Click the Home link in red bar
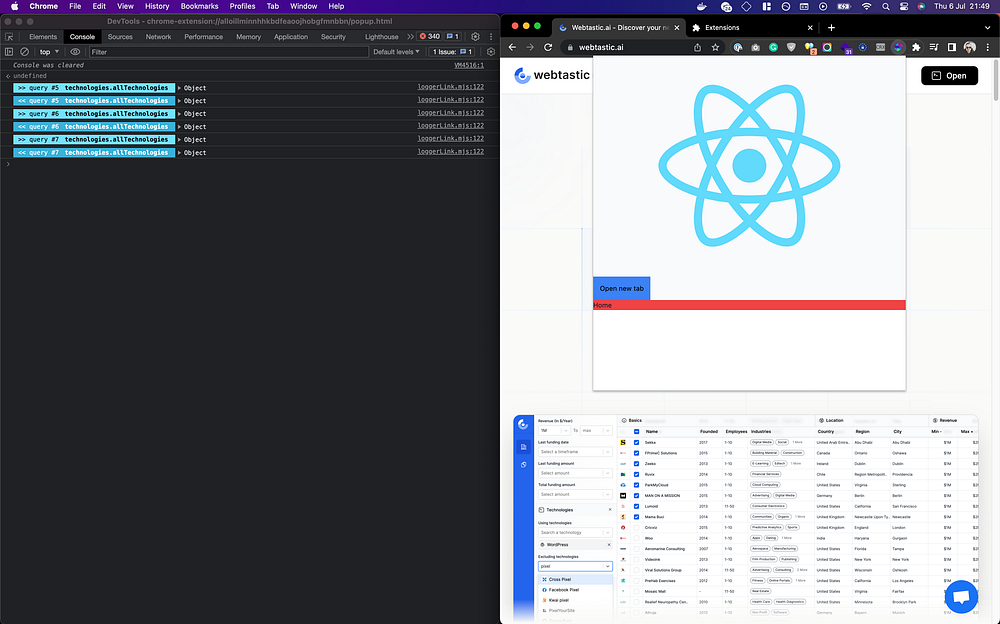Viewport: 1000px width, 624px height. [x=602, y=305]
